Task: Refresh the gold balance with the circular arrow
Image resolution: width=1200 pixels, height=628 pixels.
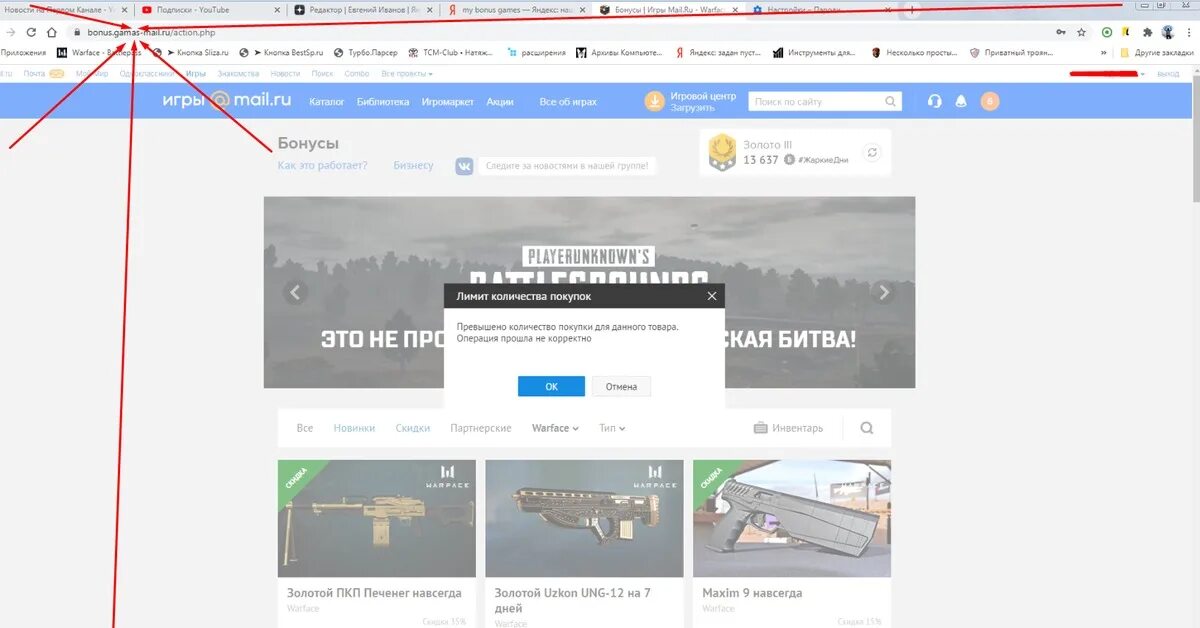Action: pyautogui.click(x=872, y=152)
